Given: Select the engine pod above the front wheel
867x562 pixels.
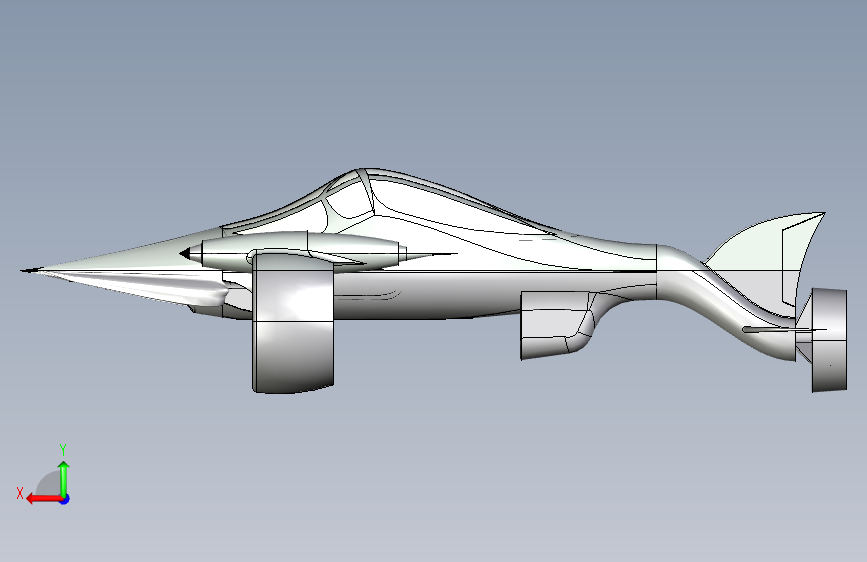Looking at the screenshot, I should click(301, 251).
